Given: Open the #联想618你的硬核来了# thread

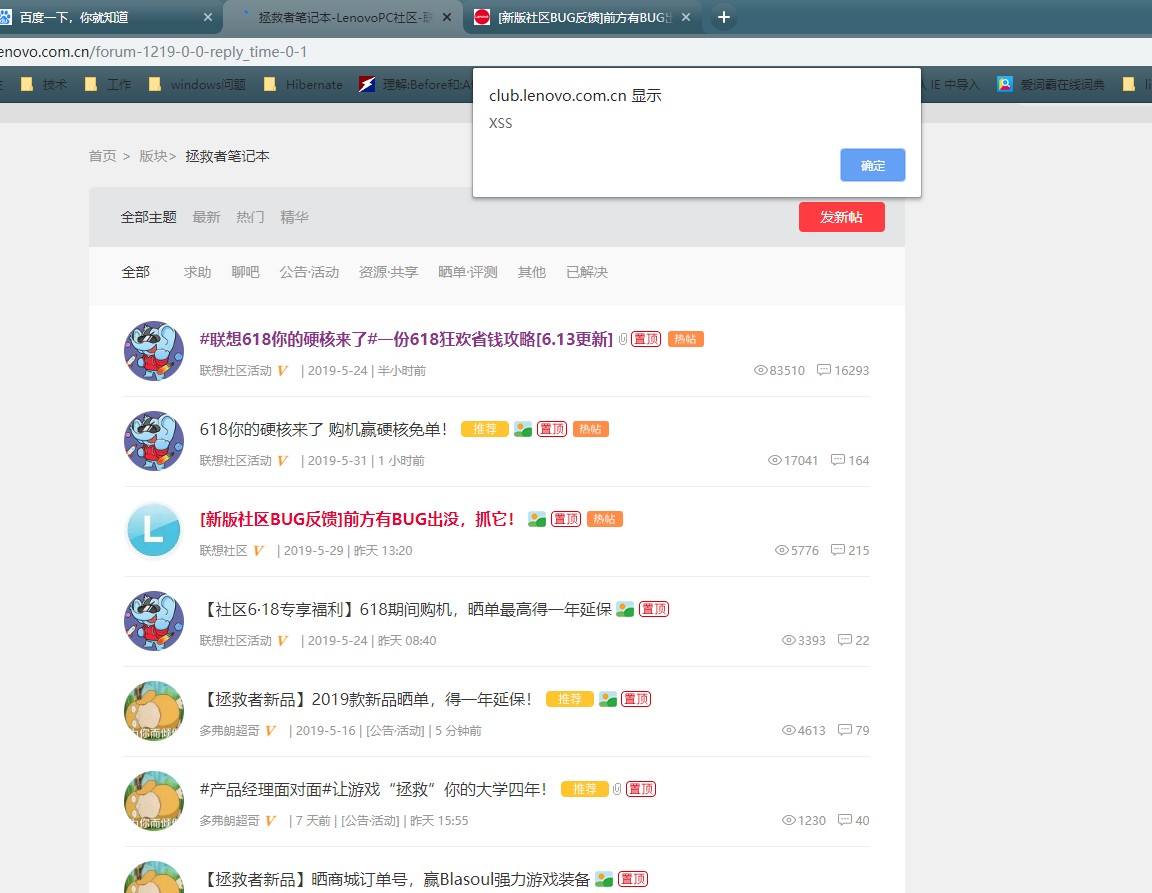Looking at the screenshot, I should click(x=406, y=339).
